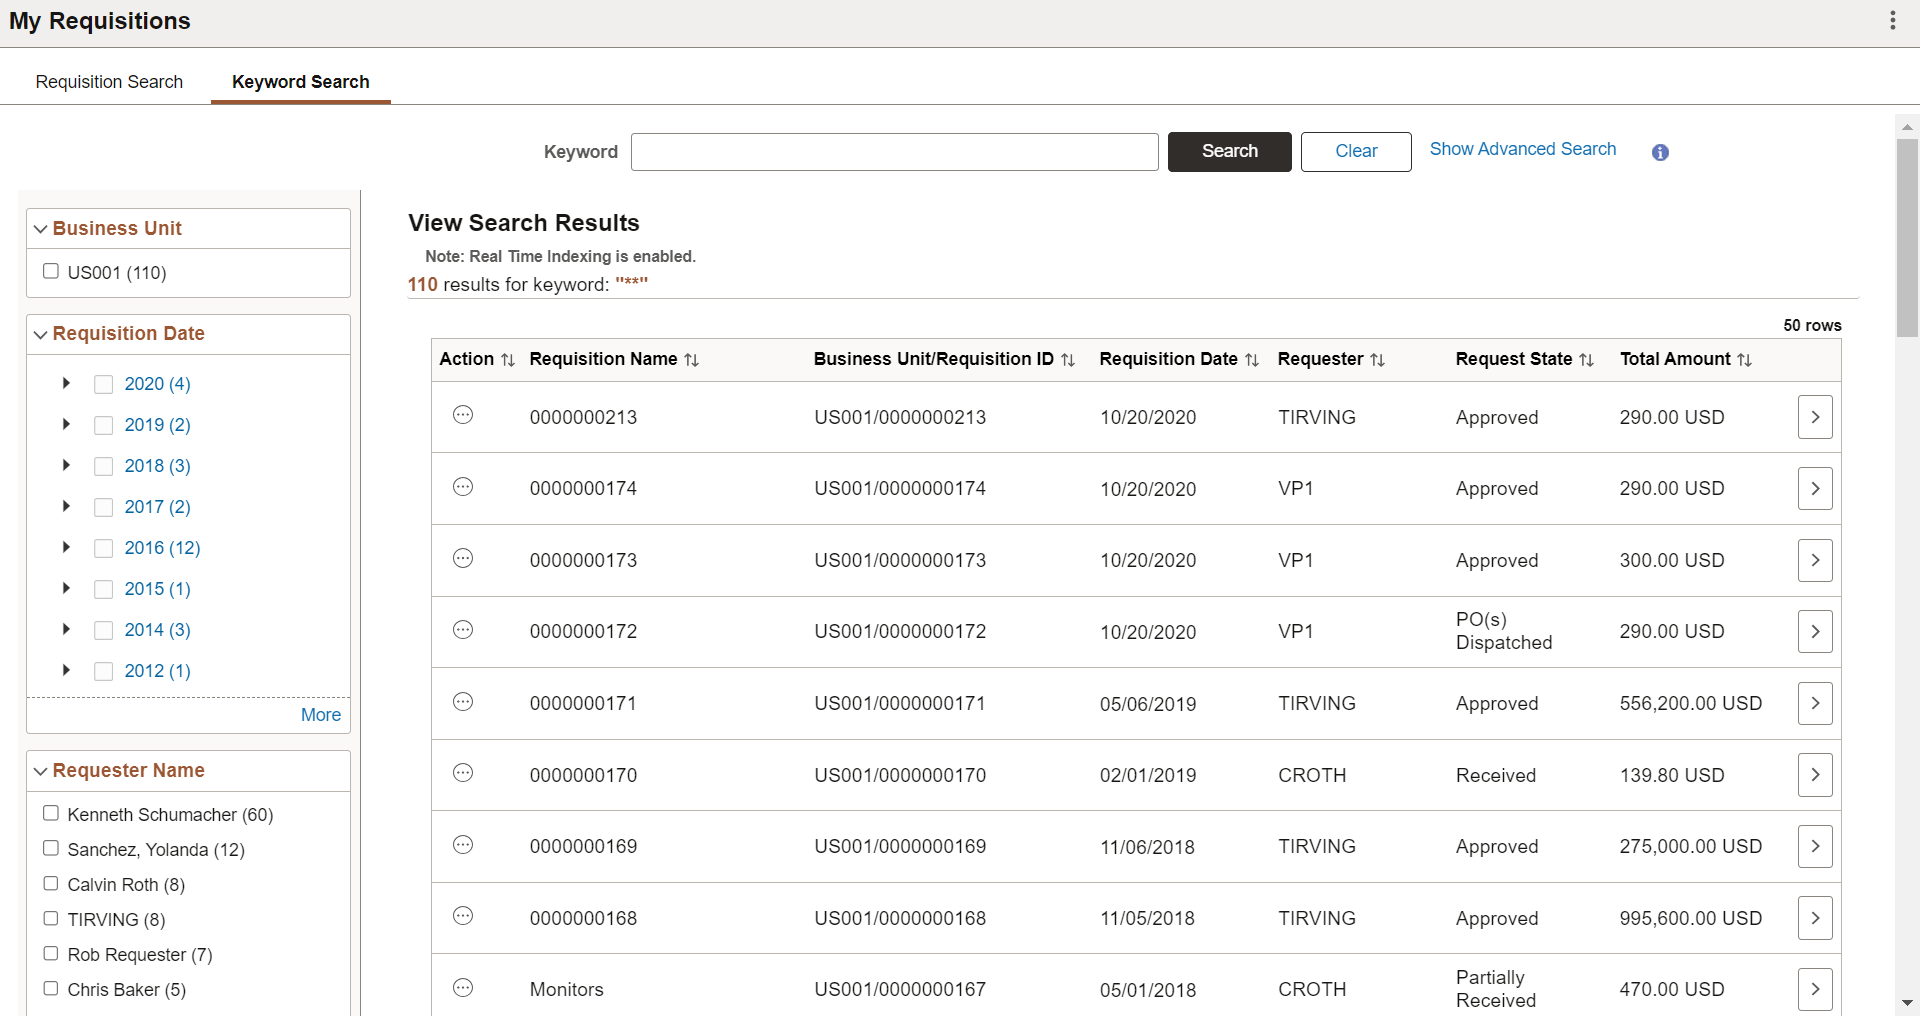Image resolution: width=1920 pixels, height=1016 pixels.
Task: Click the keyword search help info icon
Action: [1659, 152]
